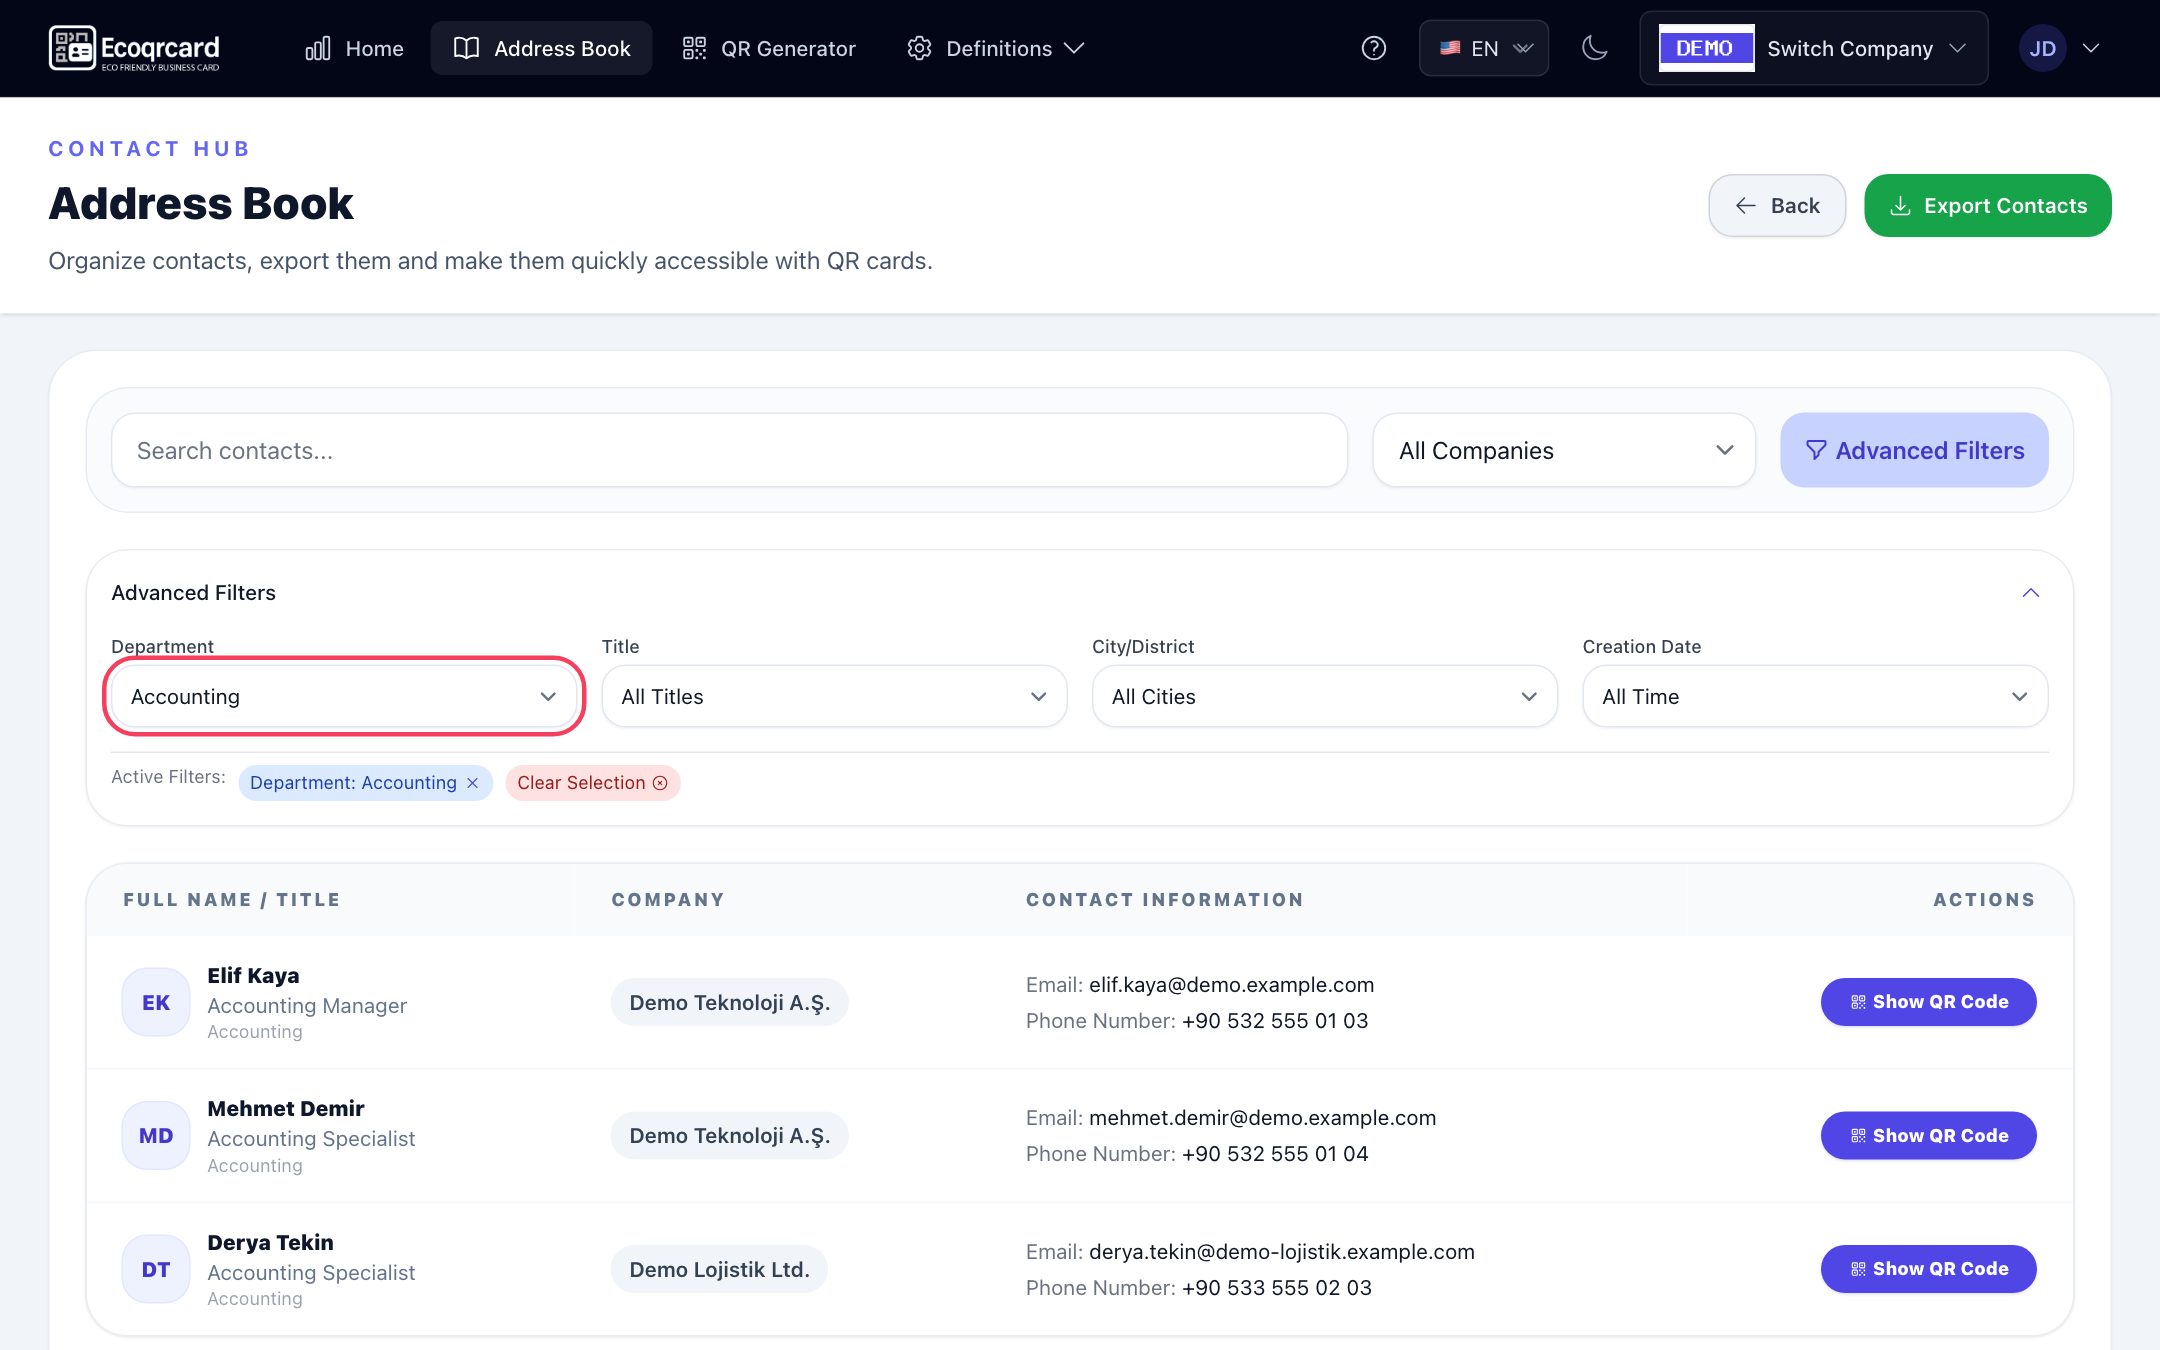
Task: Show QR Code for Mehmet Demir
Action: (x=1928, y=1136)
